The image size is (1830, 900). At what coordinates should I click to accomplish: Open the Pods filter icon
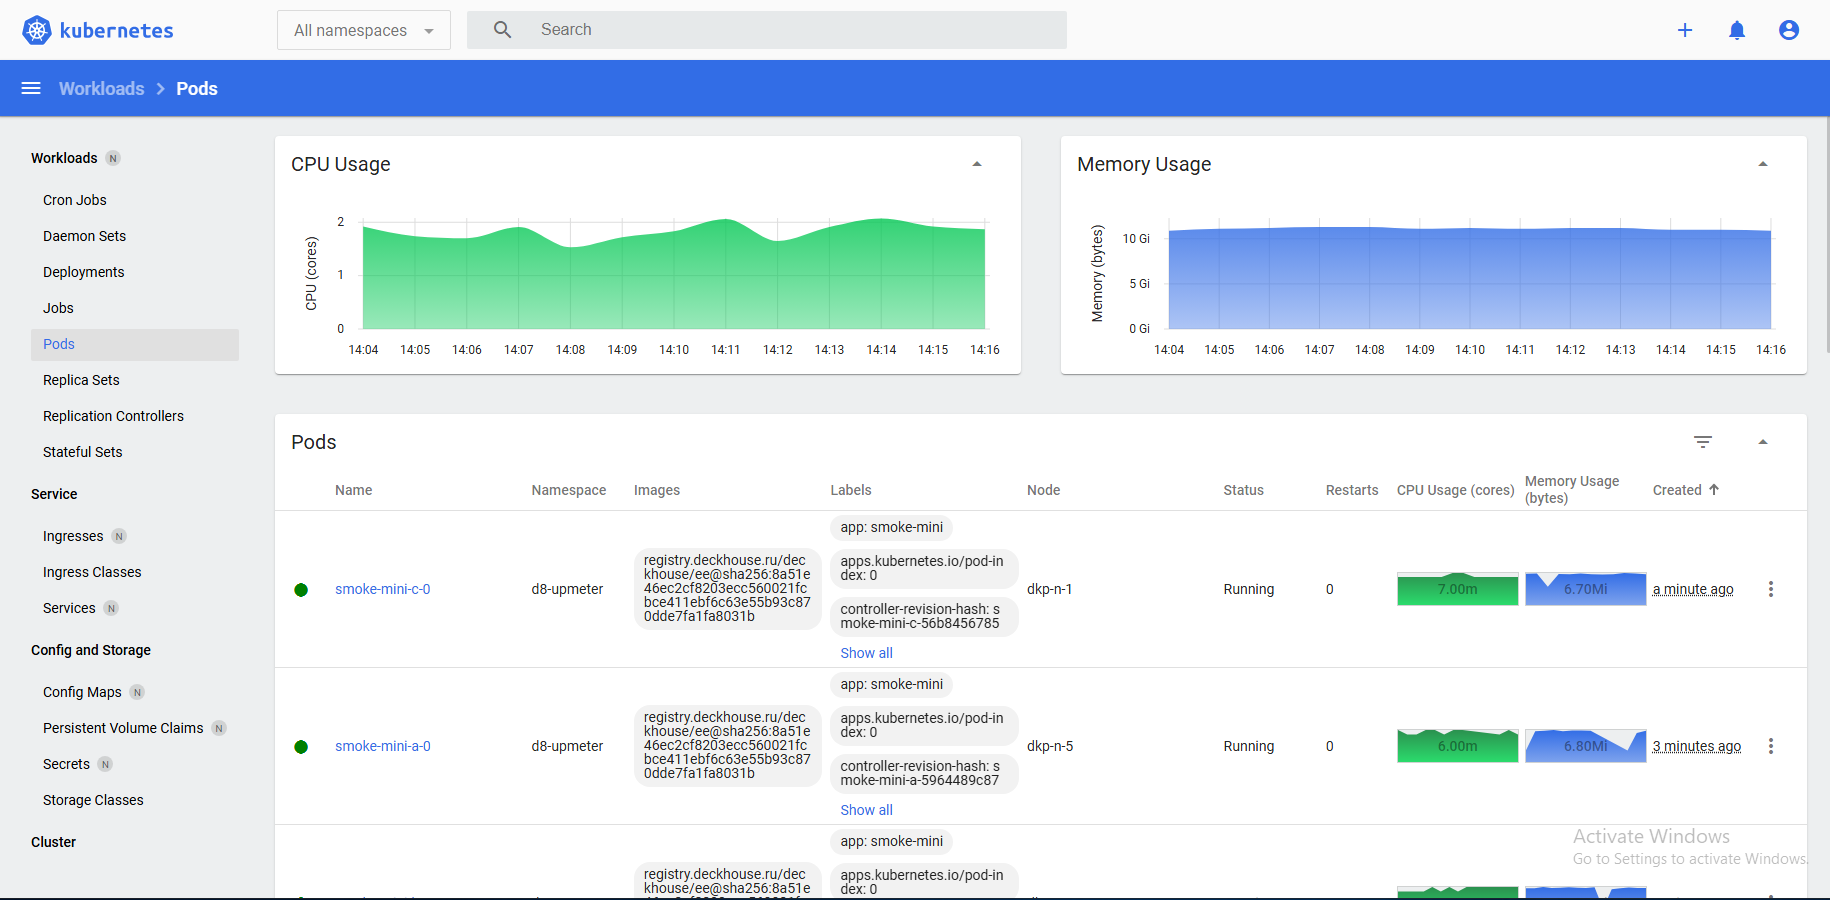[x=1703, y=442]
